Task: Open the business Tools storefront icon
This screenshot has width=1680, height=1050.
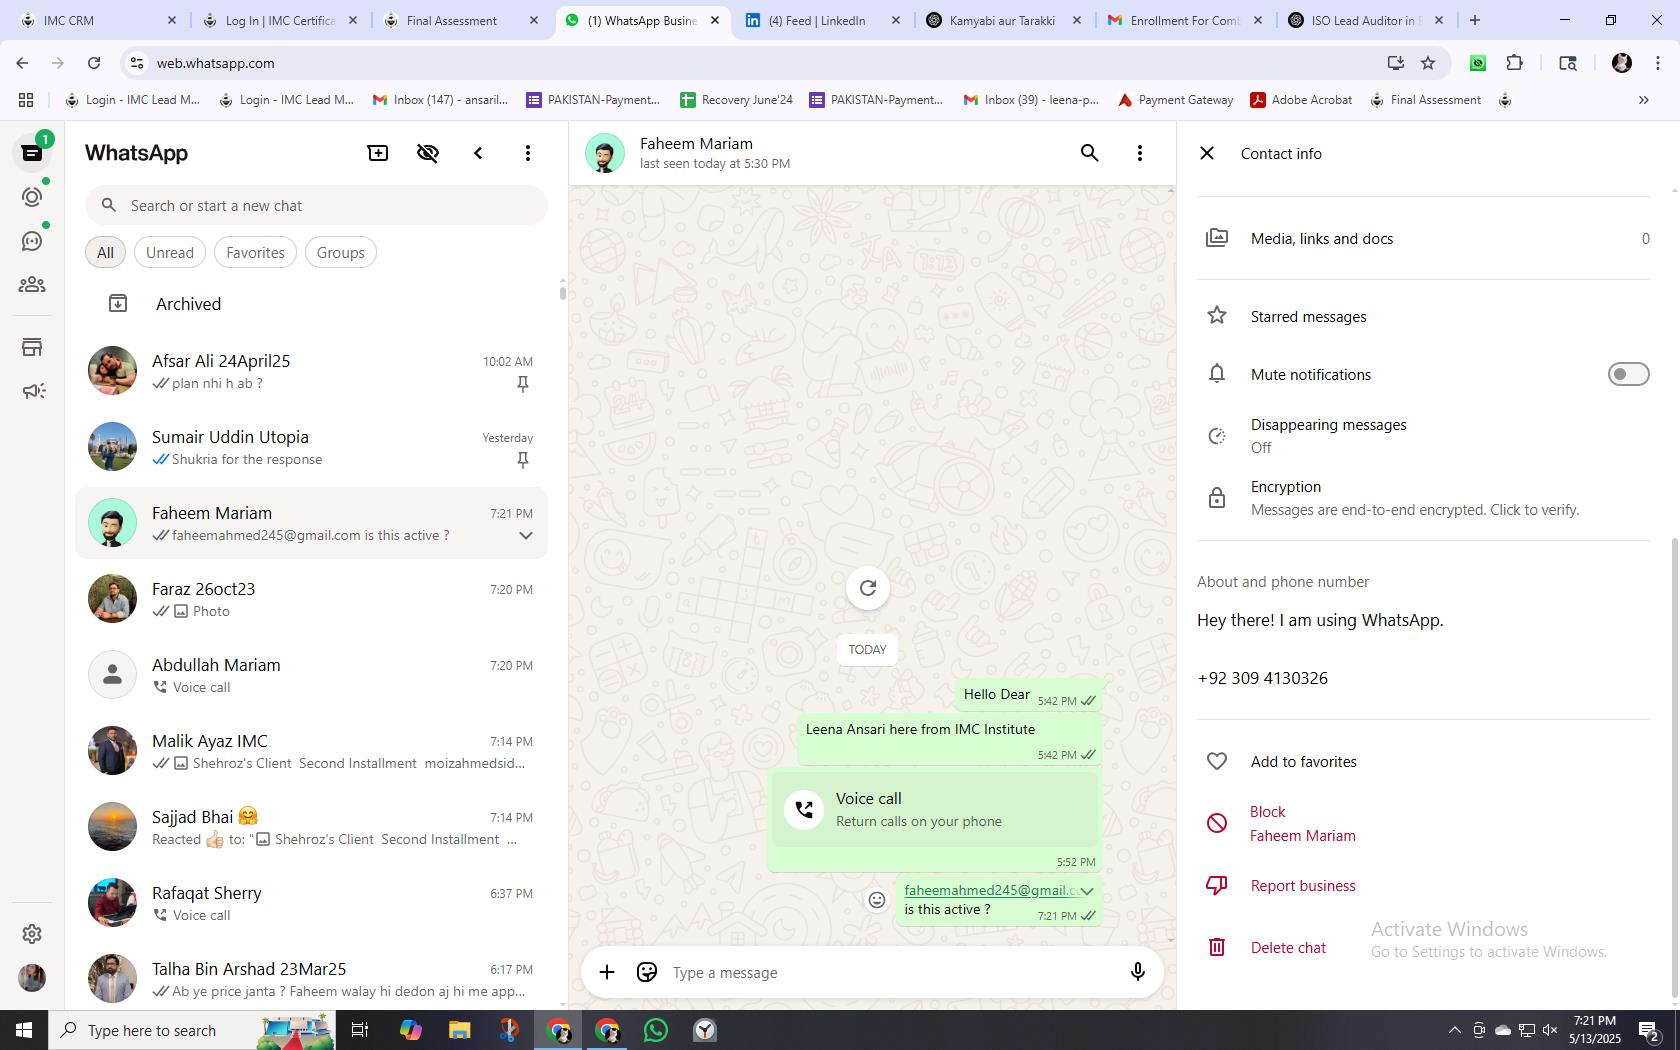Action: [32, 347]
